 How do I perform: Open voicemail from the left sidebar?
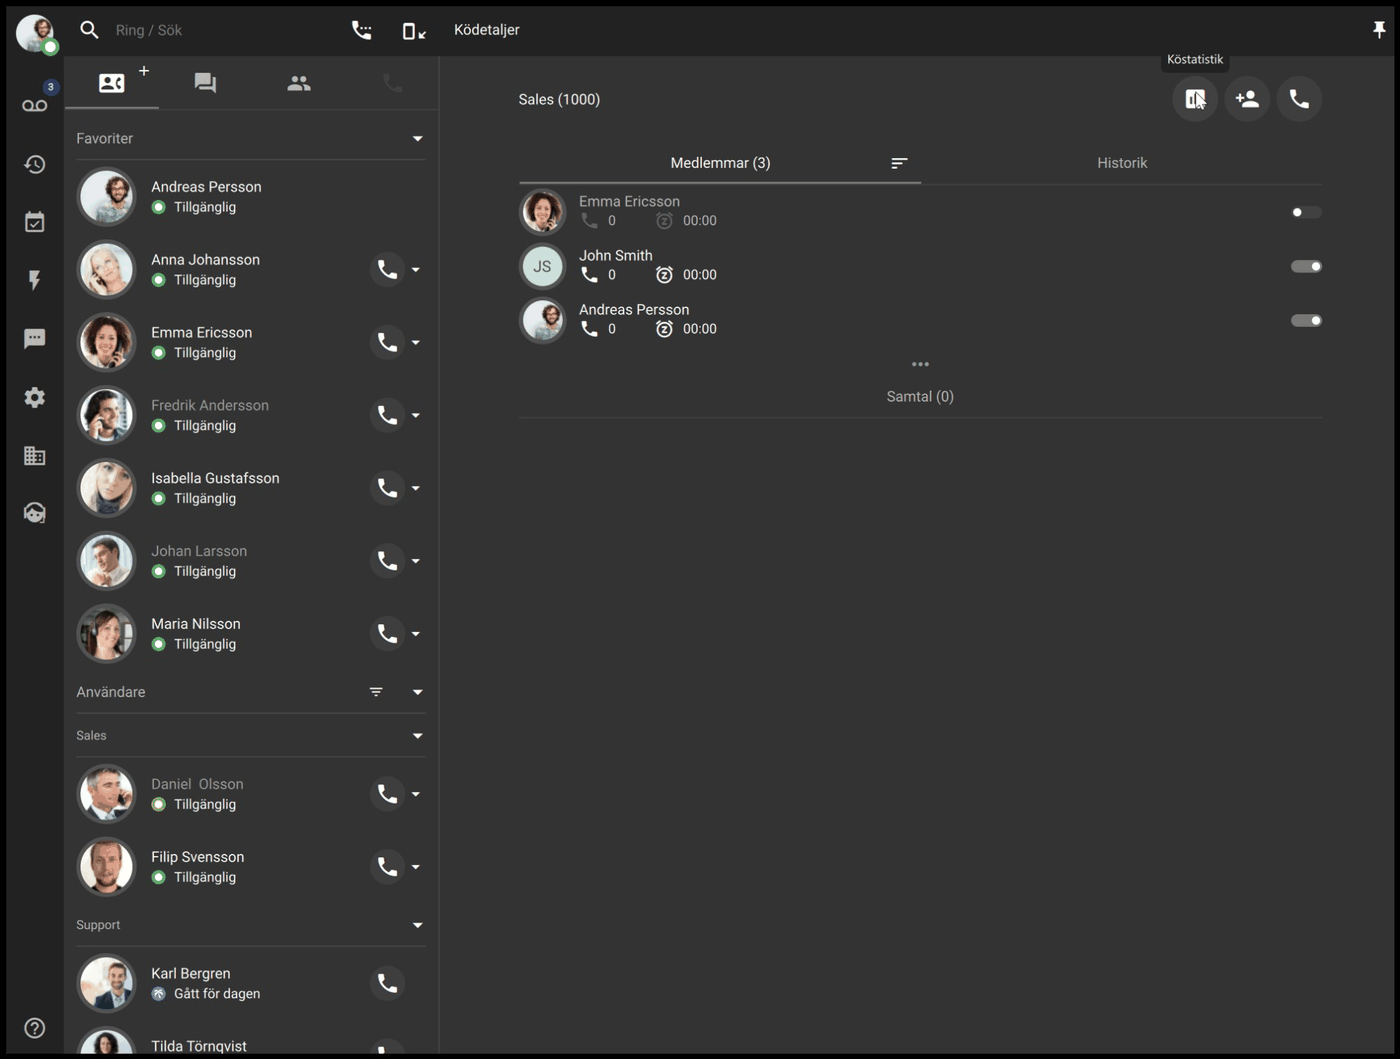[x=35, y=105]
